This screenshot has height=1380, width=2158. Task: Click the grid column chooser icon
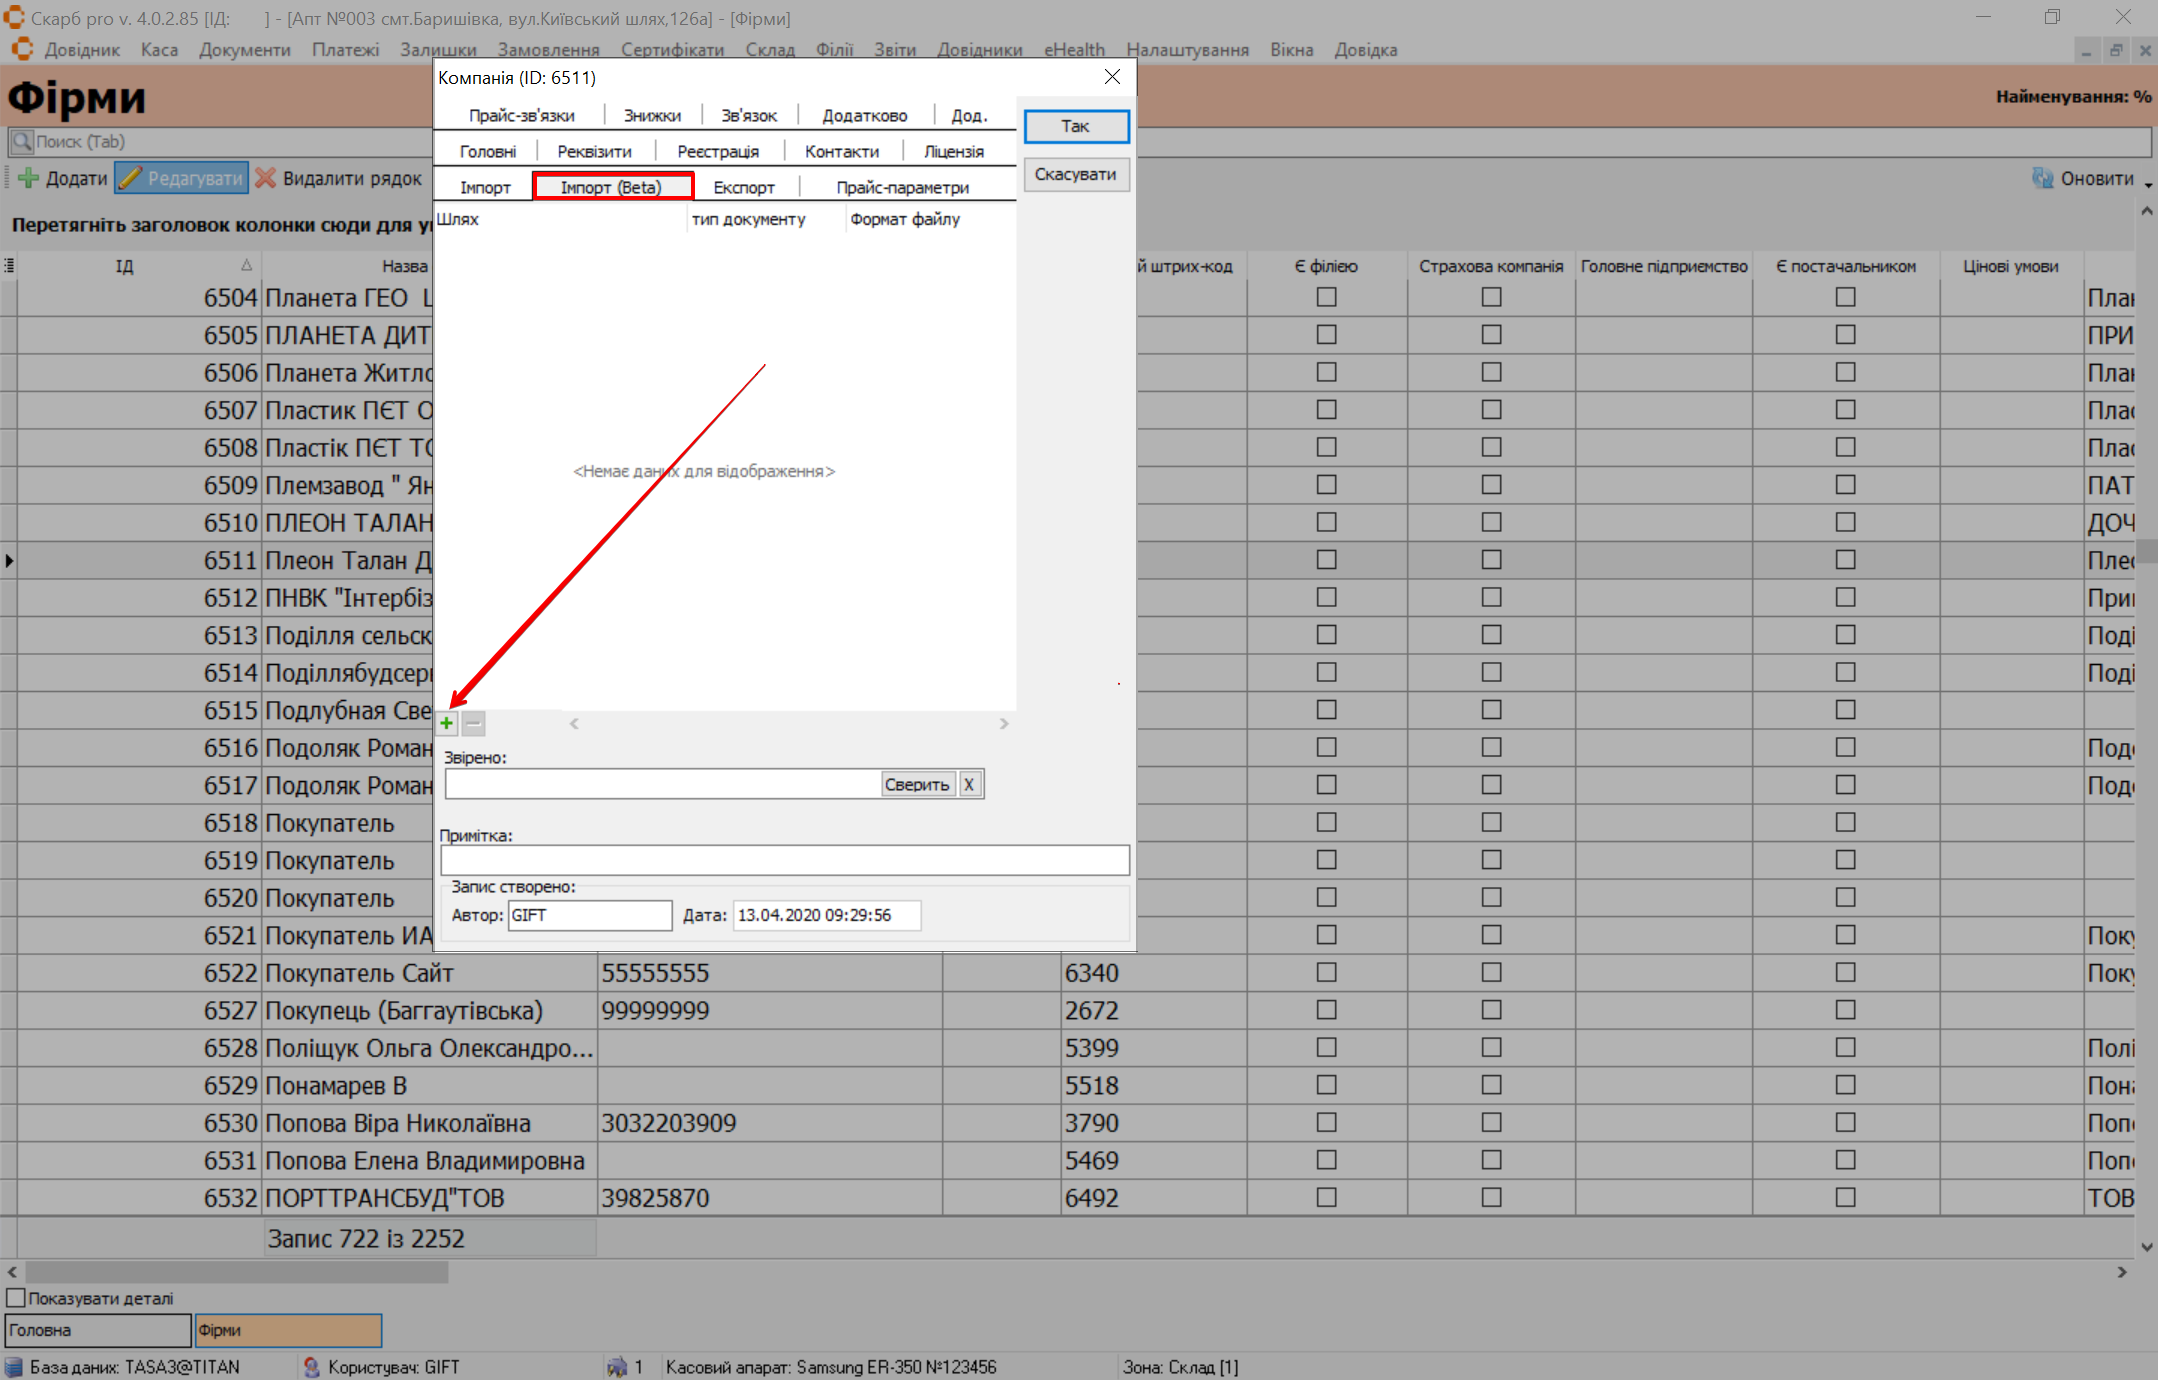(9, 265)
